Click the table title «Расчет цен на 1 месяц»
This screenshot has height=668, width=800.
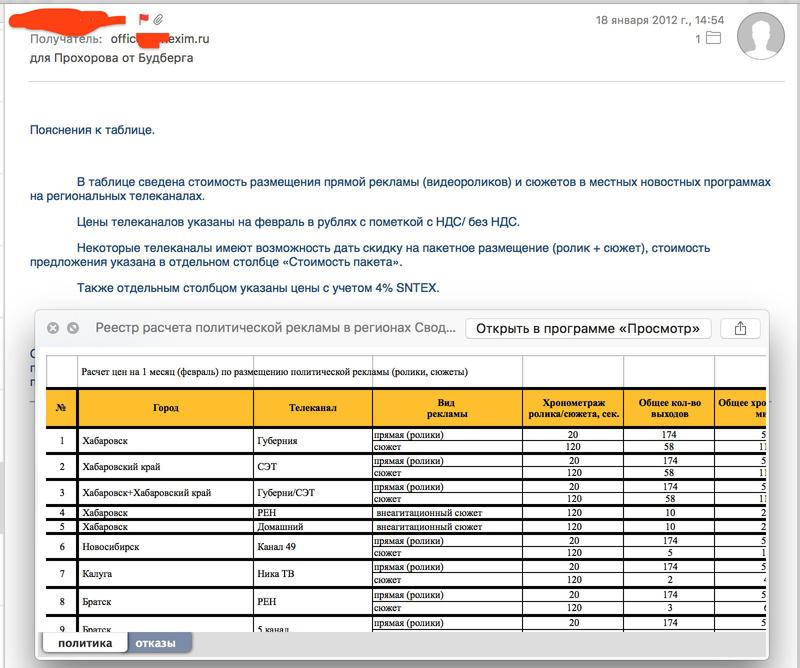pos(274,372)
